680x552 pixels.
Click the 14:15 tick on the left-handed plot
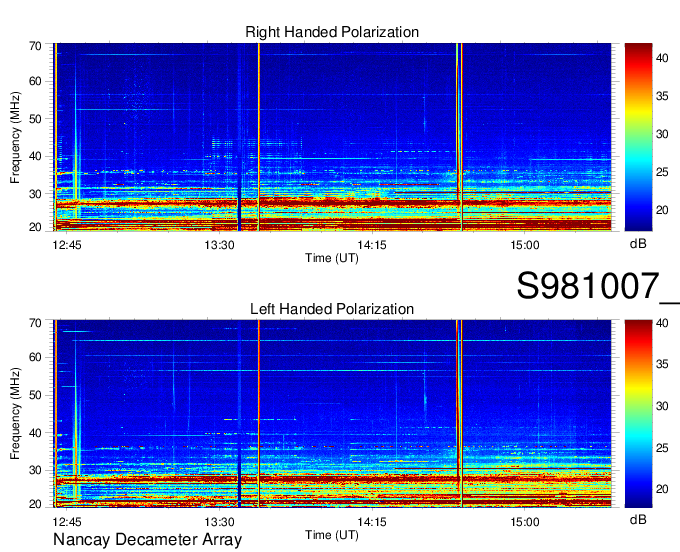click(372, 521)
